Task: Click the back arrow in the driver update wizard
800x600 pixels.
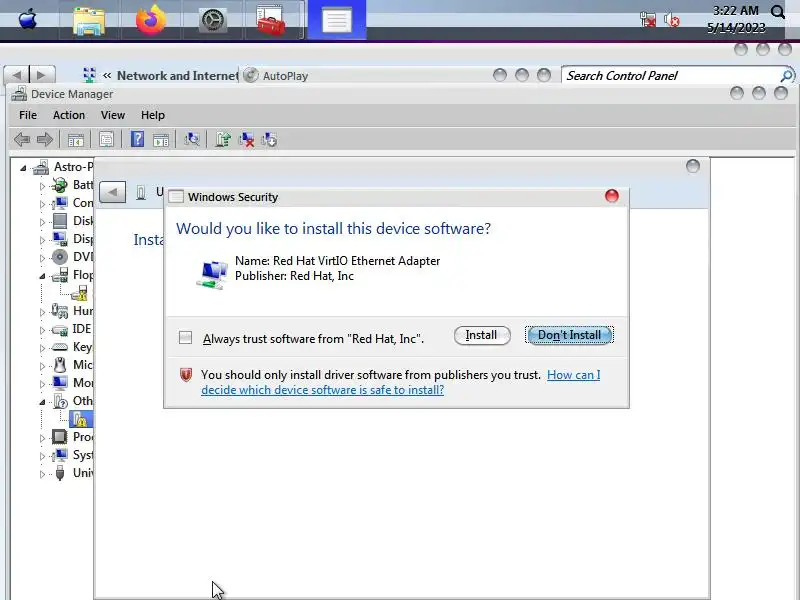Action: coord(112,192)
